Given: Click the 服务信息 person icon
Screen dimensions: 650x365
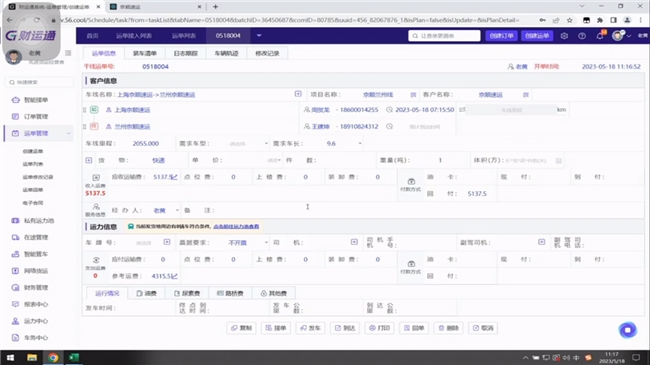Looking at the screenshot, I should (x=96, y=207).
